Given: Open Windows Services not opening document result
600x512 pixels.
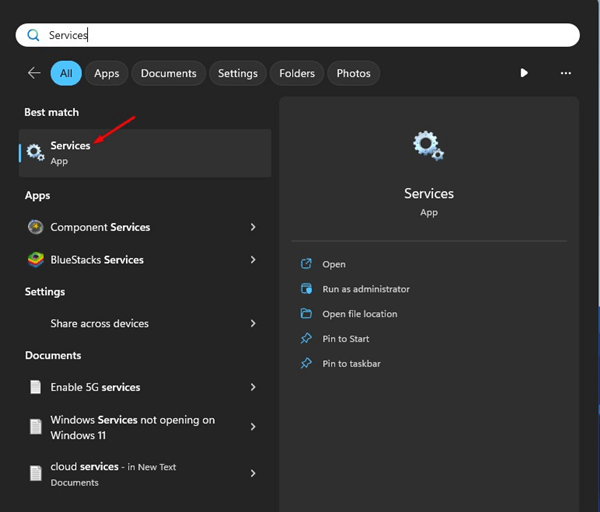Looking at the screenshot, I should tap(132, 427).
